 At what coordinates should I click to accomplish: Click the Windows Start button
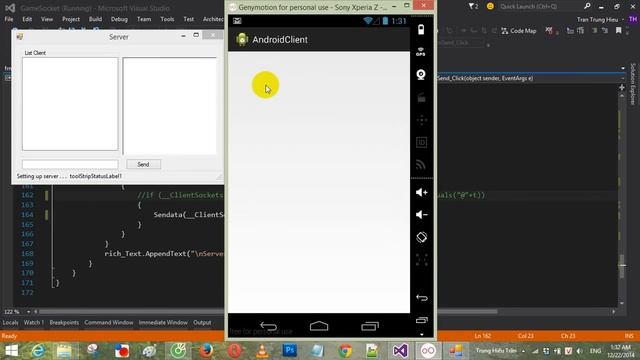(x=11, y=351)
